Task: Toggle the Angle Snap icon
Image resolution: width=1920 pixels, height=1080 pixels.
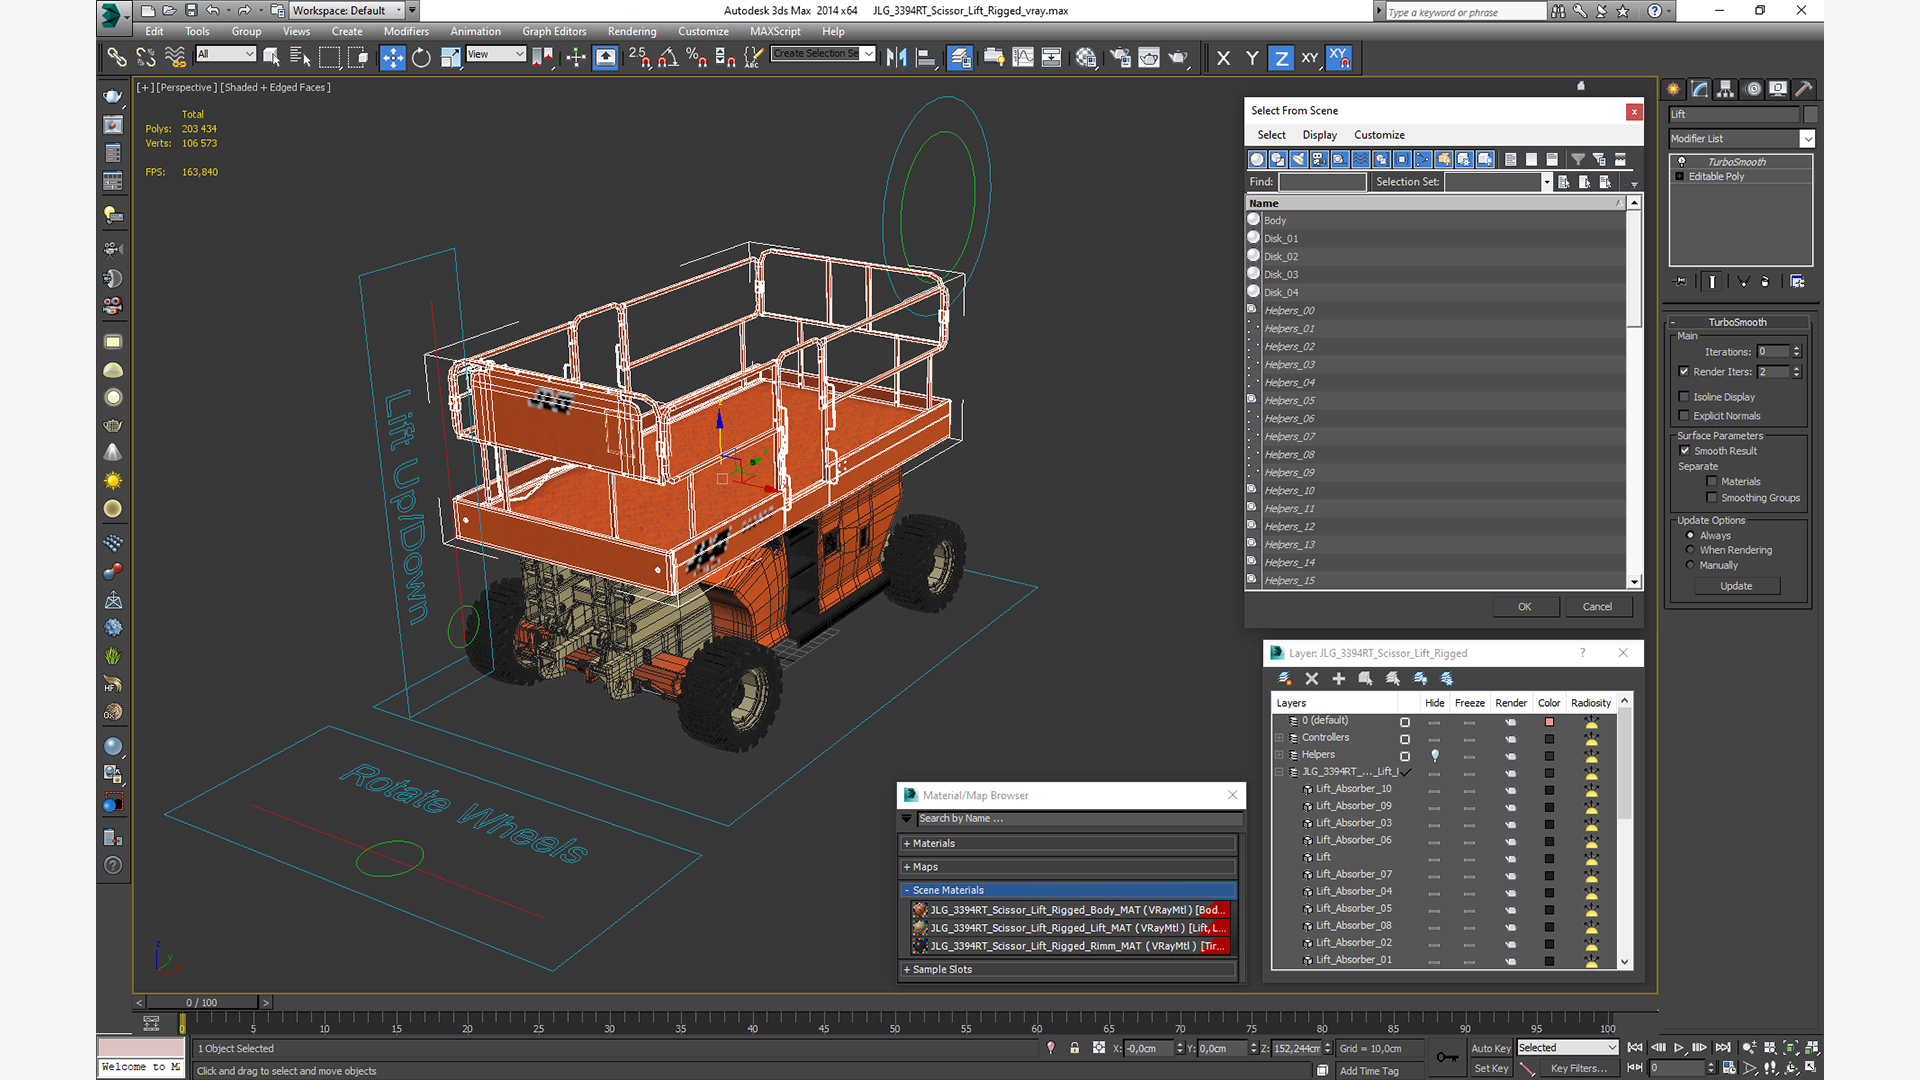Action: (x=666, y=57)
